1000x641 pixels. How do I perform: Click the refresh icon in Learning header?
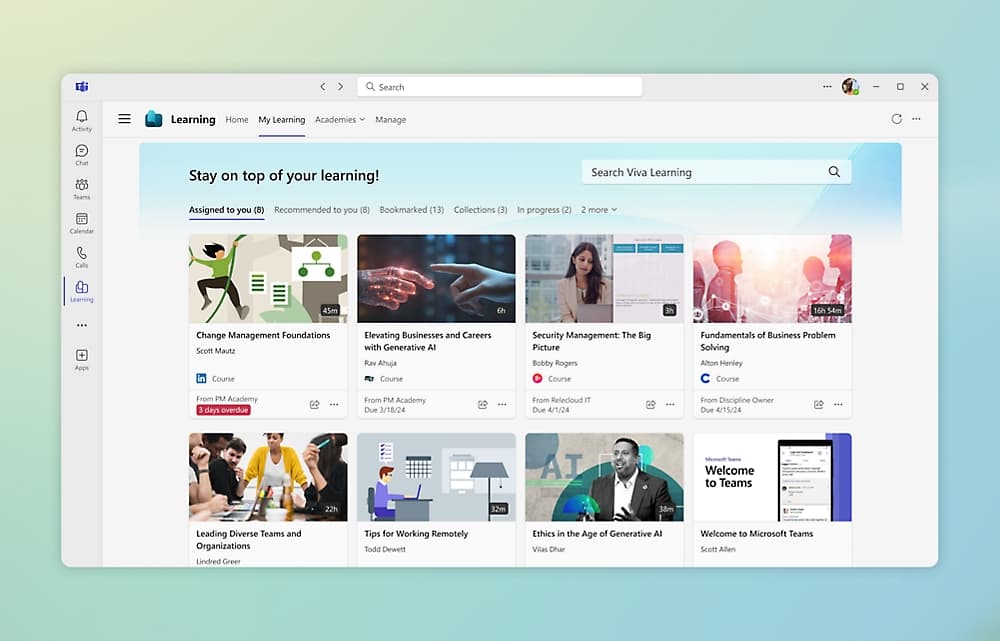896,119
